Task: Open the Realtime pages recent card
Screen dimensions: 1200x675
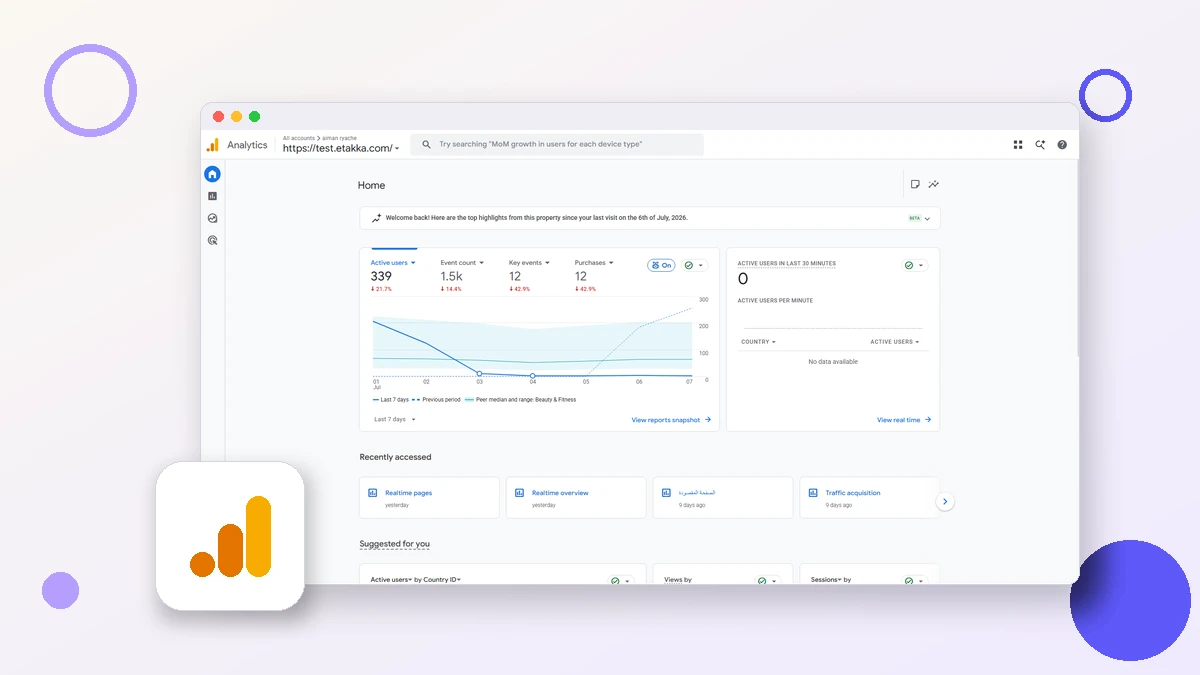Action: 429,497
